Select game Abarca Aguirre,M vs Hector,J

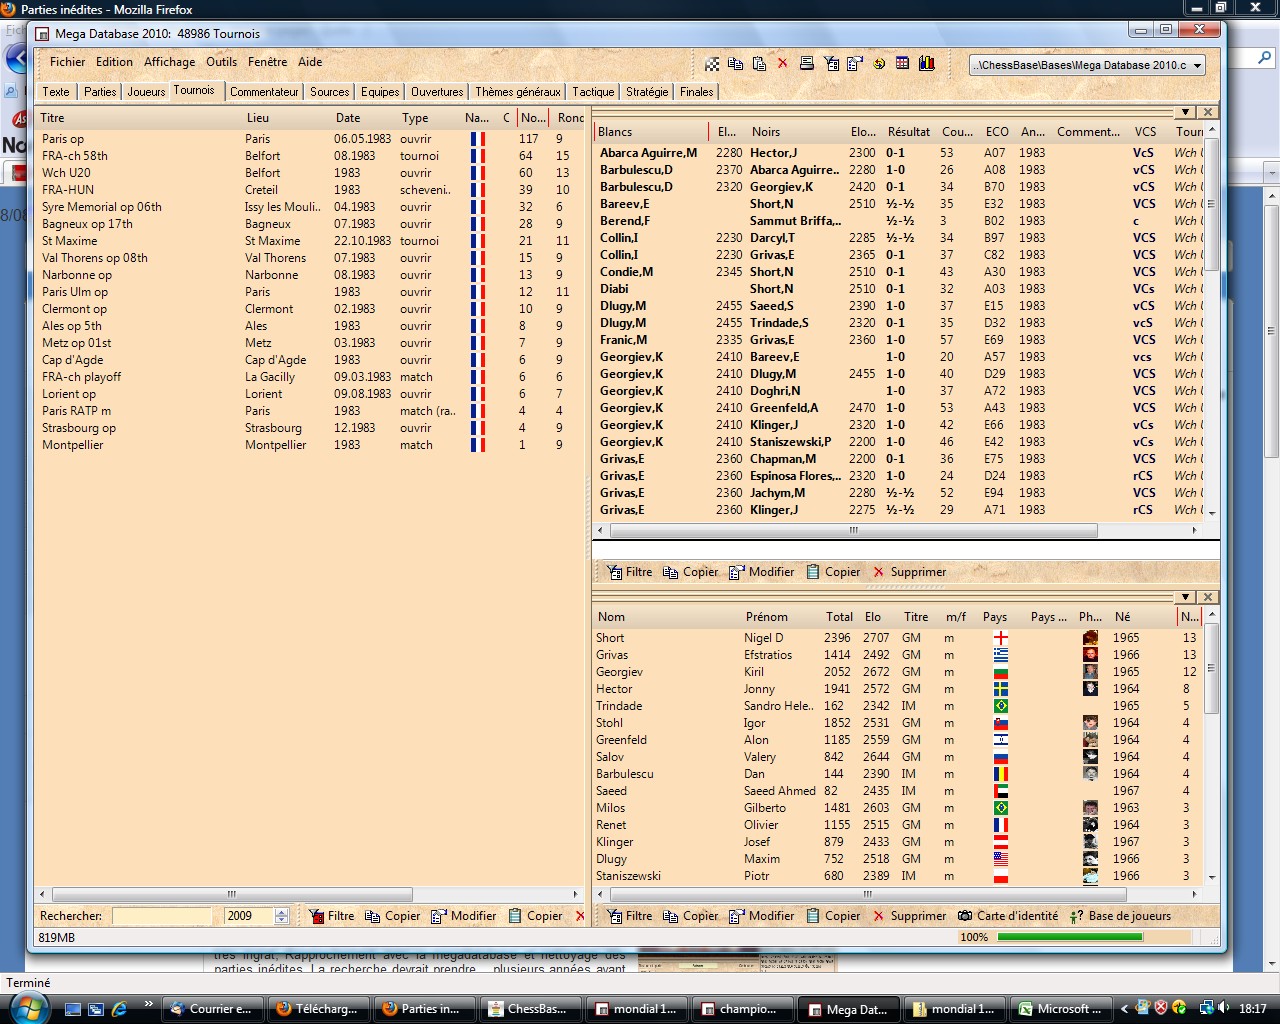coord(898,153)
